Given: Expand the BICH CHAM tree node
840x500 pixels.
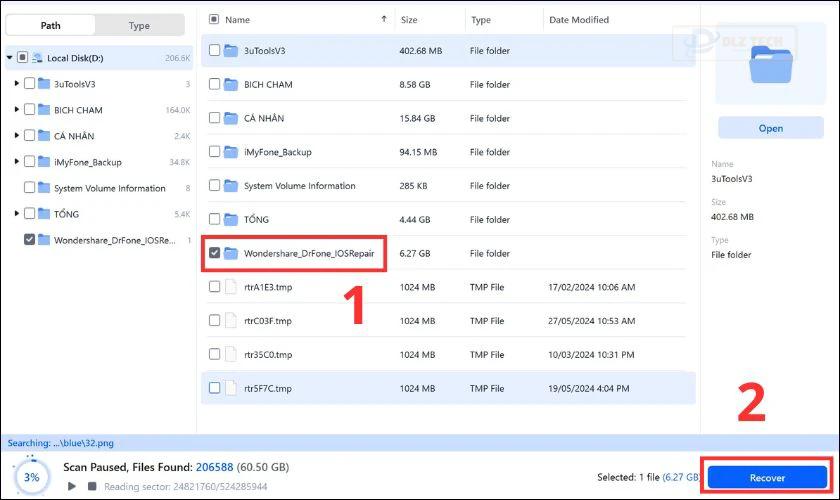Looking at the screenshot, I should [x=17, y=109].
